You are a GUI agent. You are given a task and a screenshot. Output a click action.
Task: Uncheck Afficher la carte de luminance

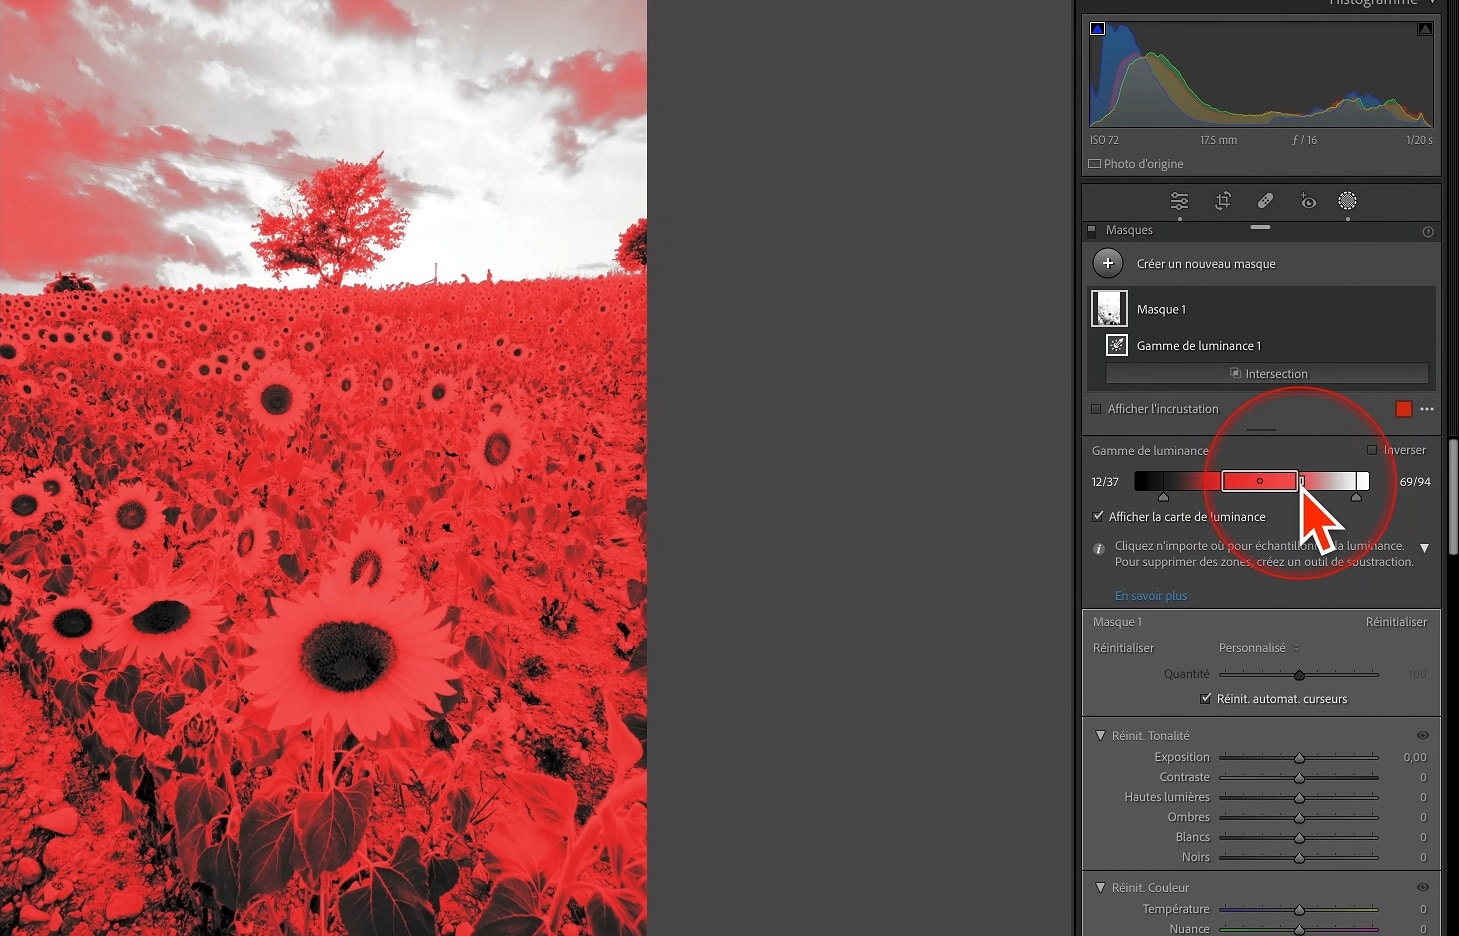1098,516
